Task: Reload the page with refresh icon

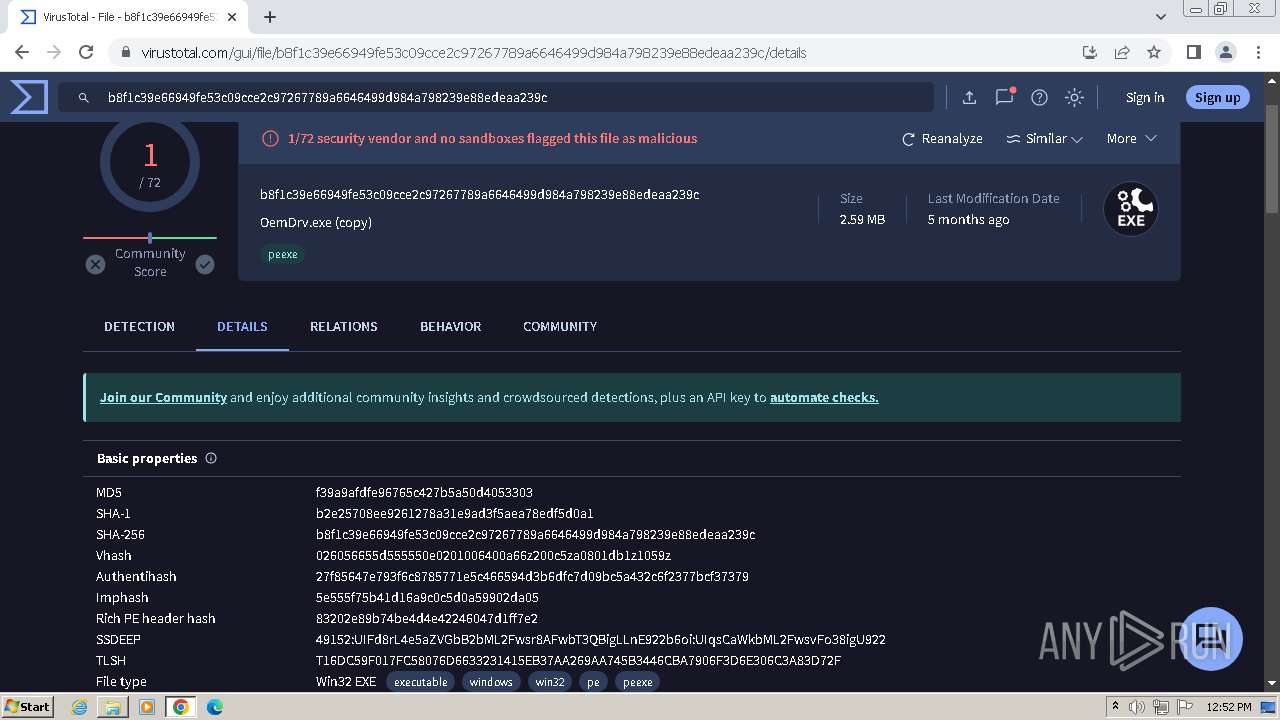Action: click(x=86, y=52)
